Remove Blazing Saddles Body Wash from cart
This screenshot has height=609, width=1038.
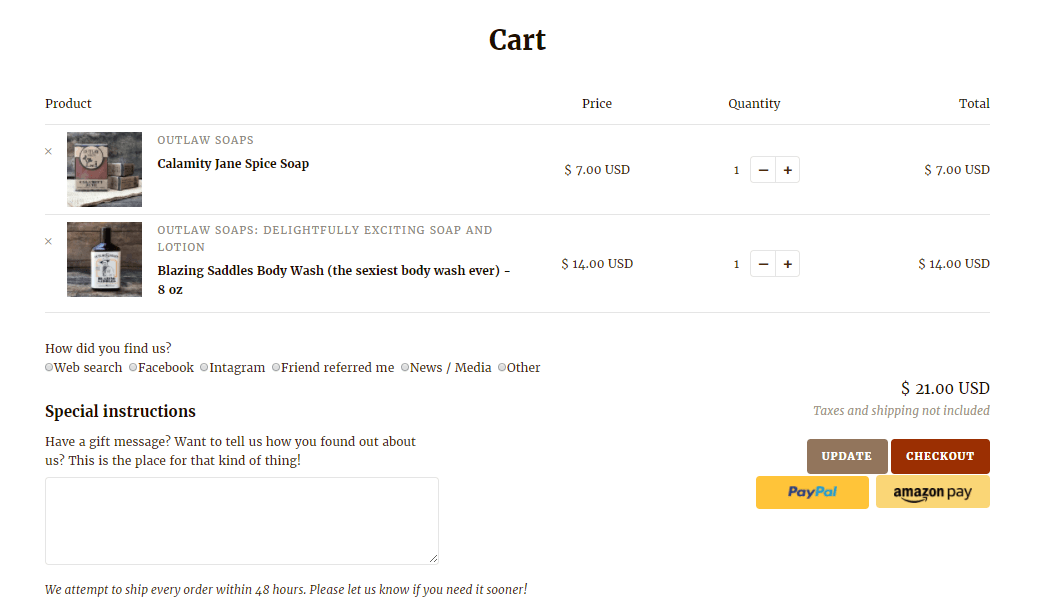point(48,242)
